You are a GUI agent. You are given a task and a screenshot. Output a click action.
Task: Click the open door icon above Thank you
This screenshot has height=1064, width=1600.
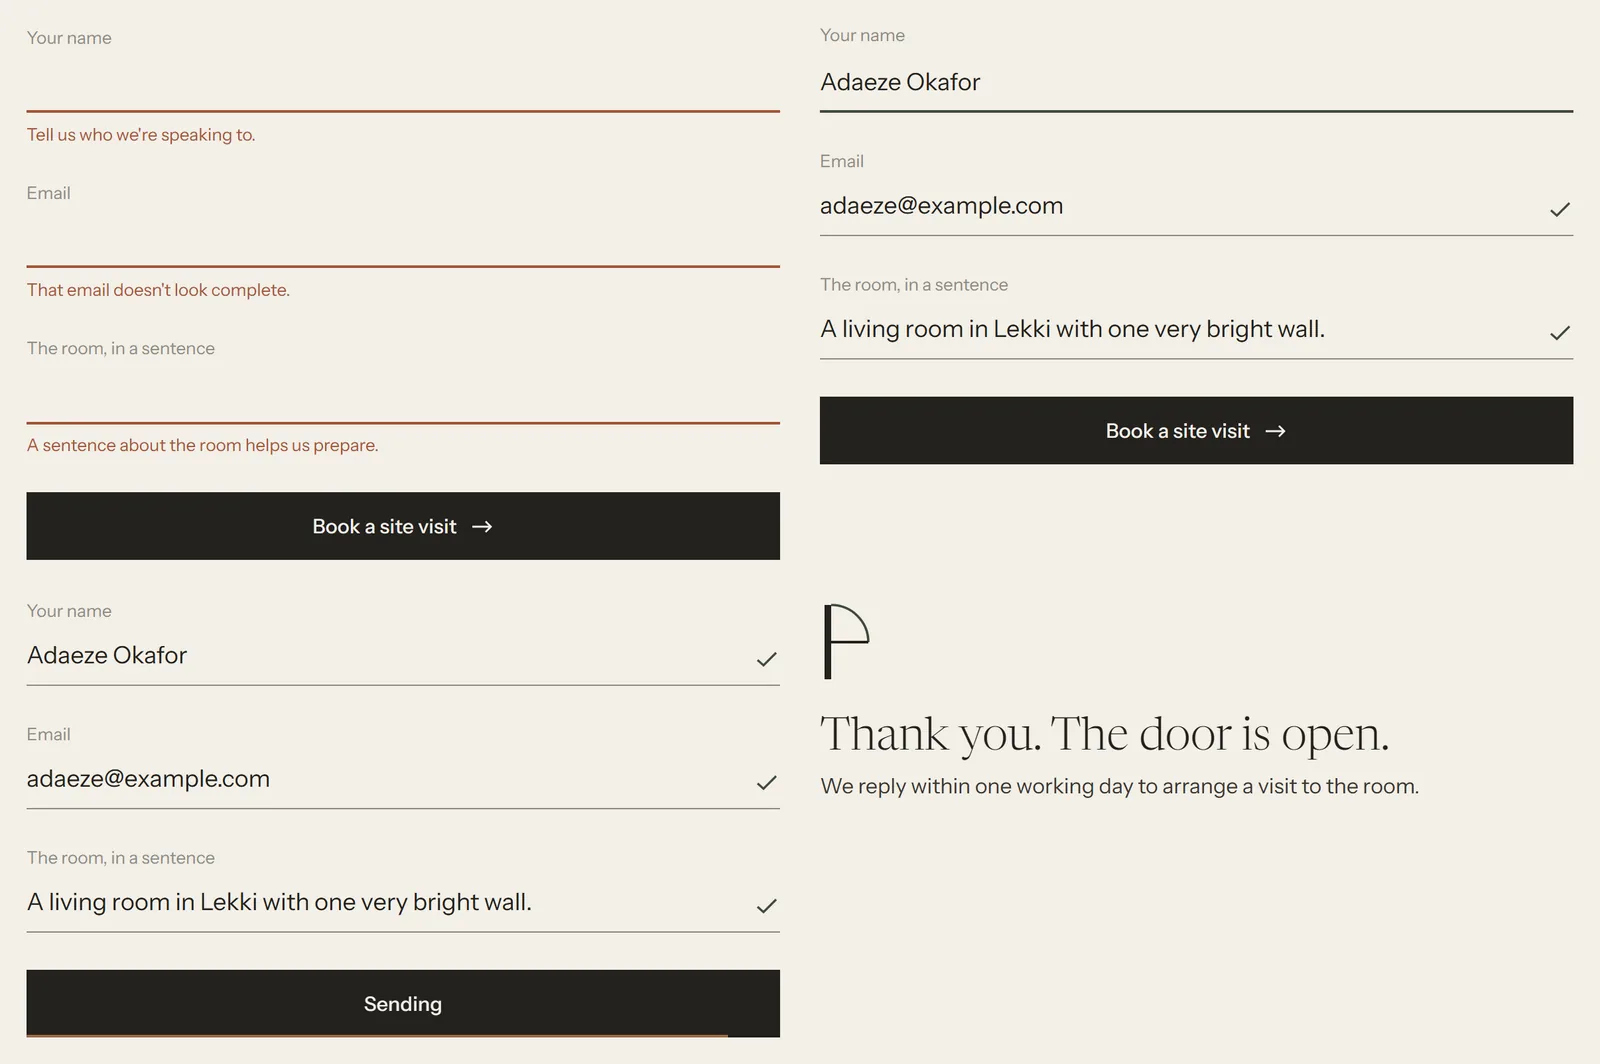pyautogui.click(x=846, y=641)
